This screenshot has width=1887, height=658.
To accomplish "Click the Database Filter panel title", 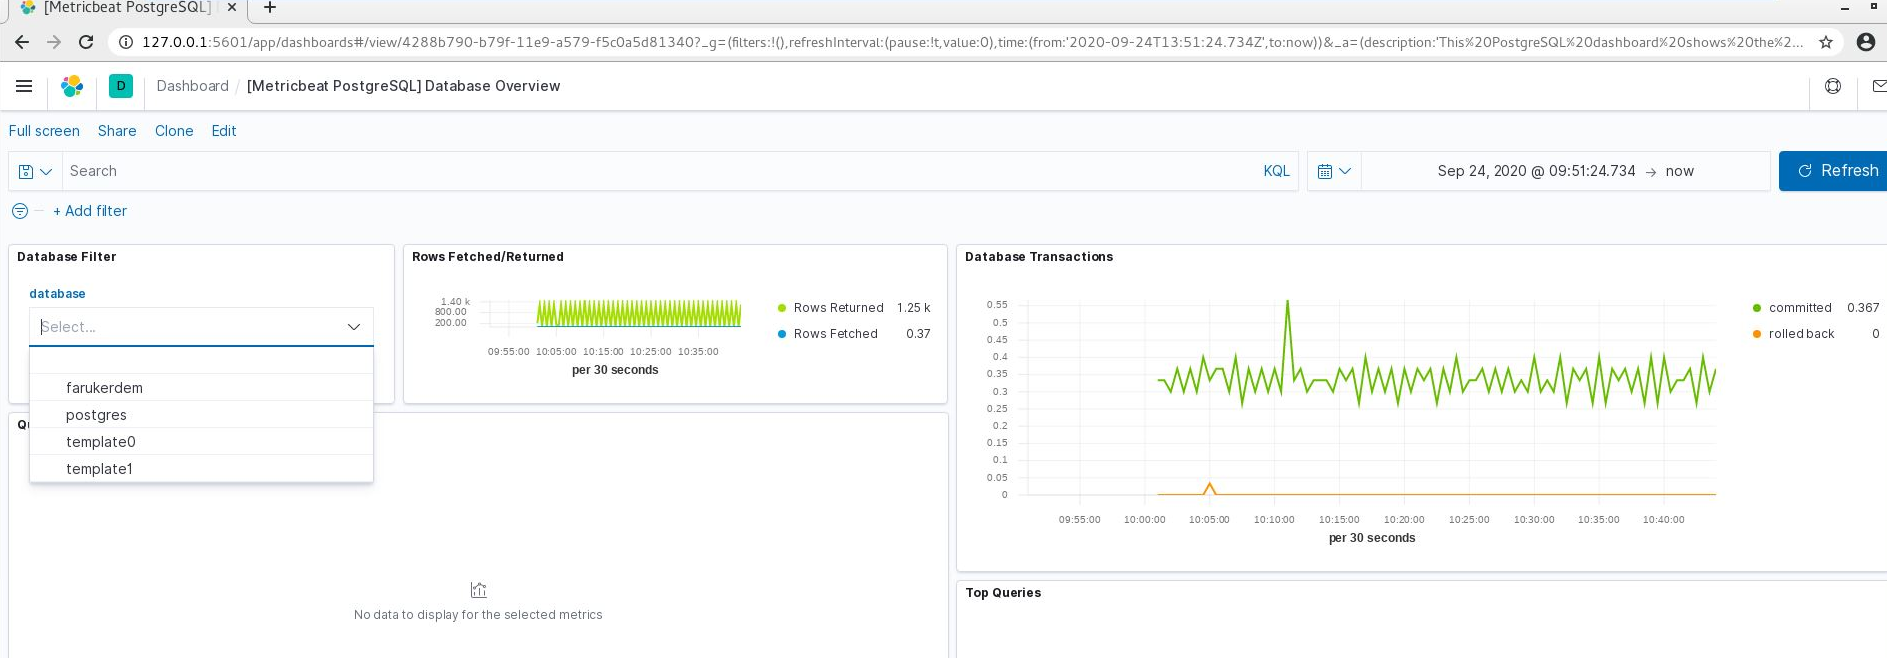I will tap(67, 257).
